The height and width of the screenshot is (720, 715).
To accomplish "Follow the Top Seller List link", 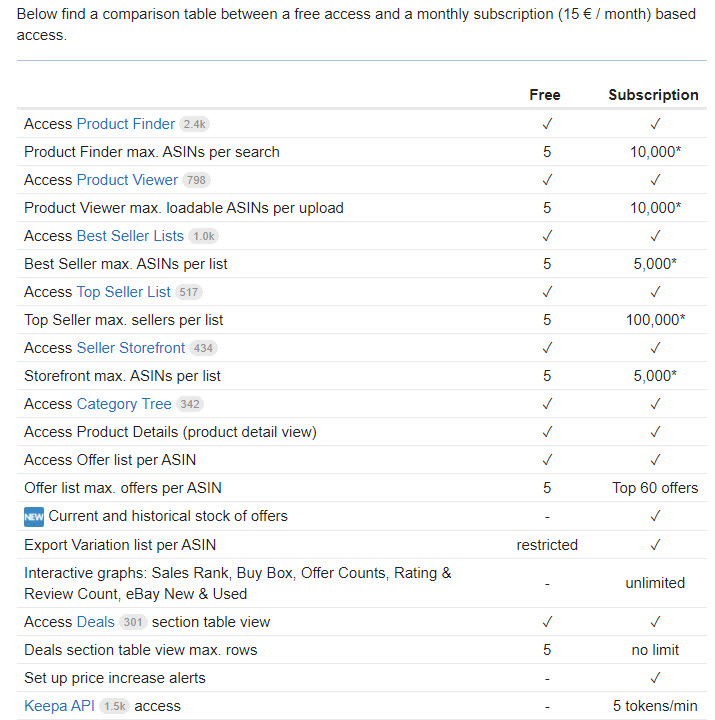I will click(x=123, y=292).
